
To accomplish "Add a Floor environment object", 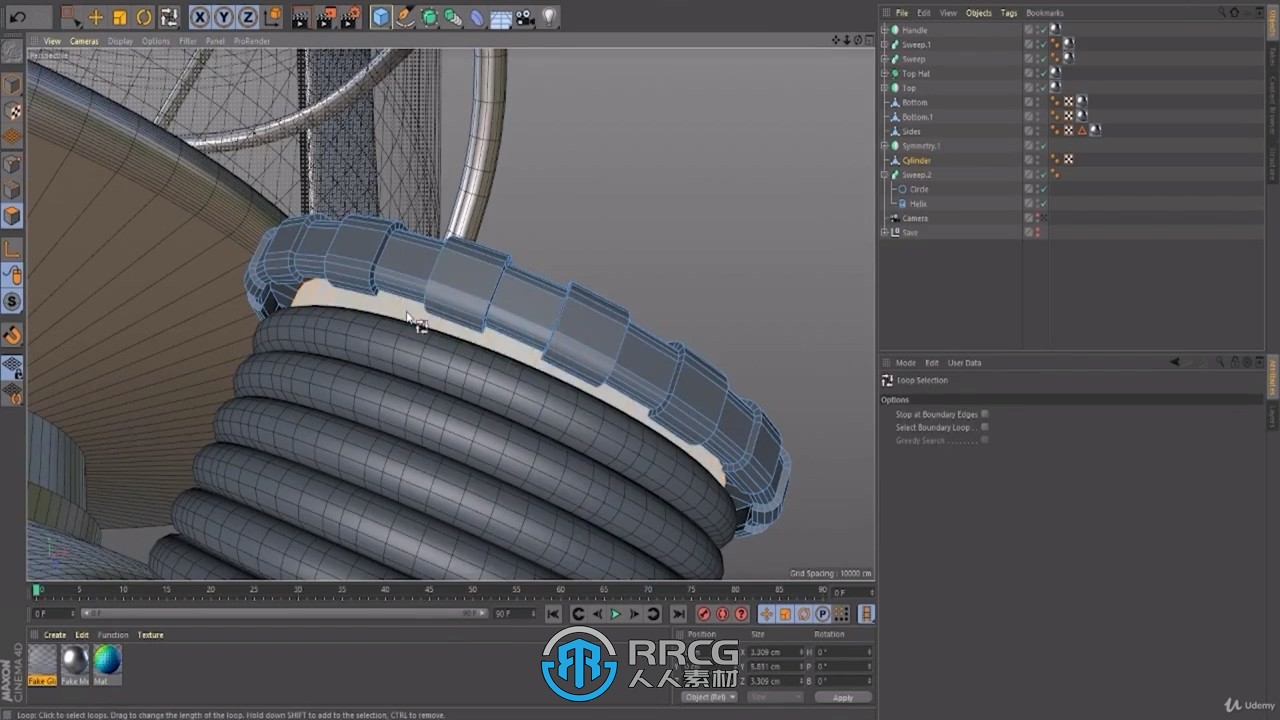I will click(501, 17).
